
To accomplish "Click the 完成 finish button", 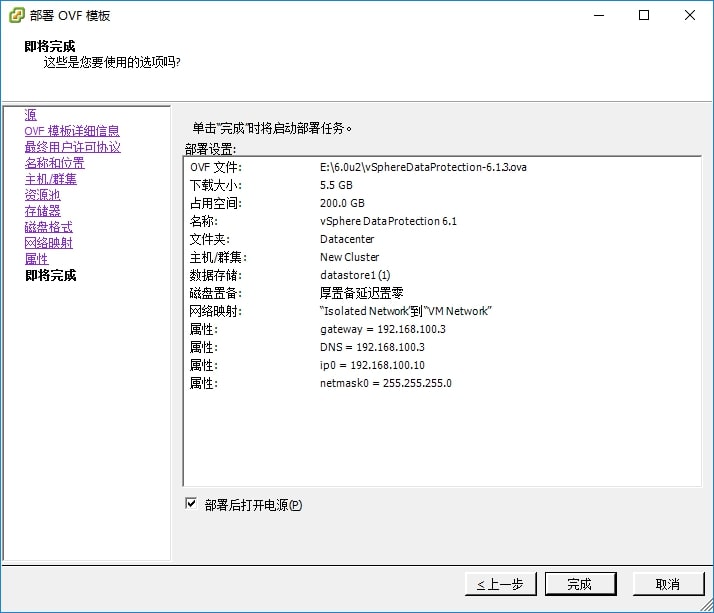I will click(580, 584).
